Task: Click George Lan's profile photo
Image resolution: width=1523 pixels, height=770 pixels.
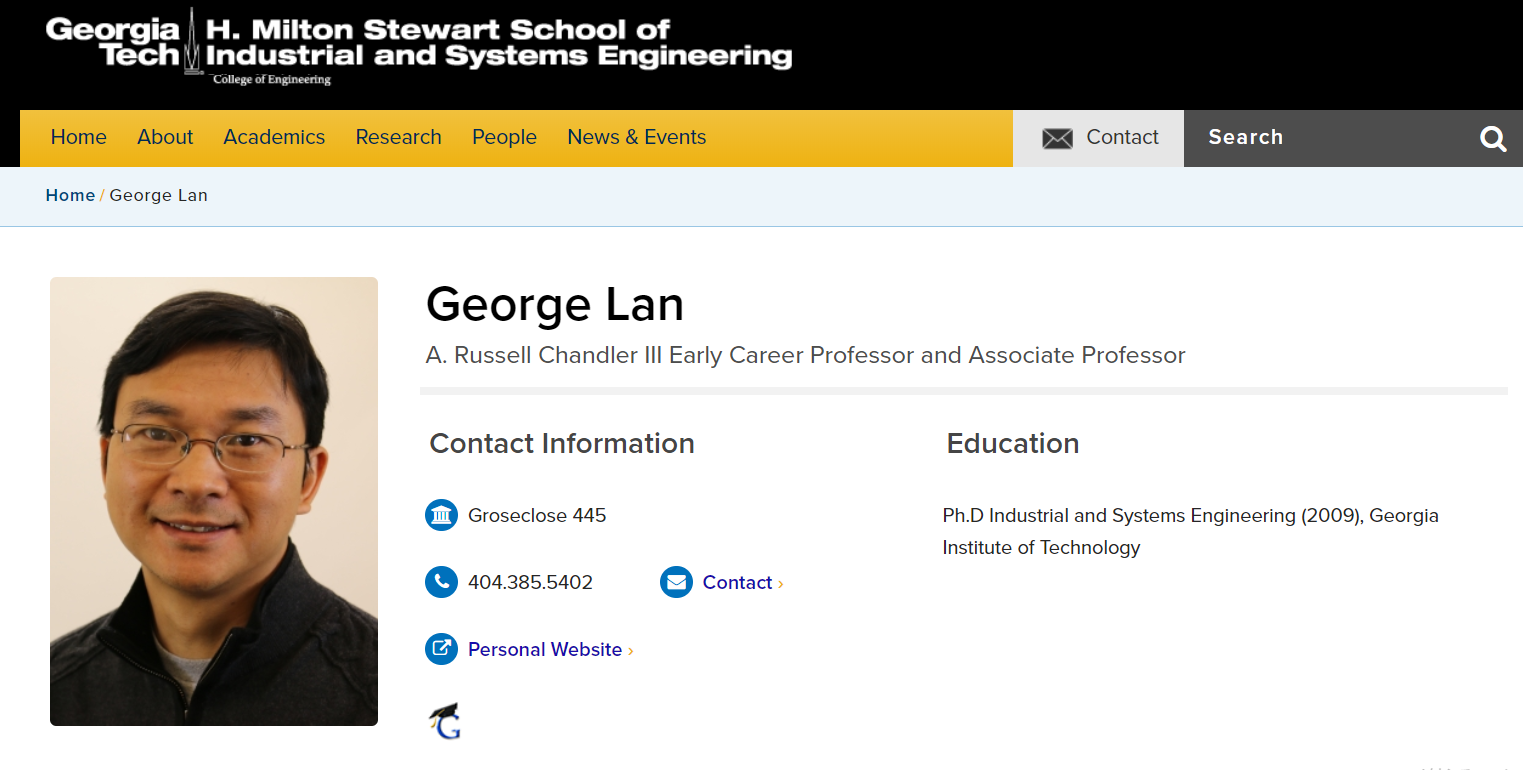Action: (x=214, y=501)
